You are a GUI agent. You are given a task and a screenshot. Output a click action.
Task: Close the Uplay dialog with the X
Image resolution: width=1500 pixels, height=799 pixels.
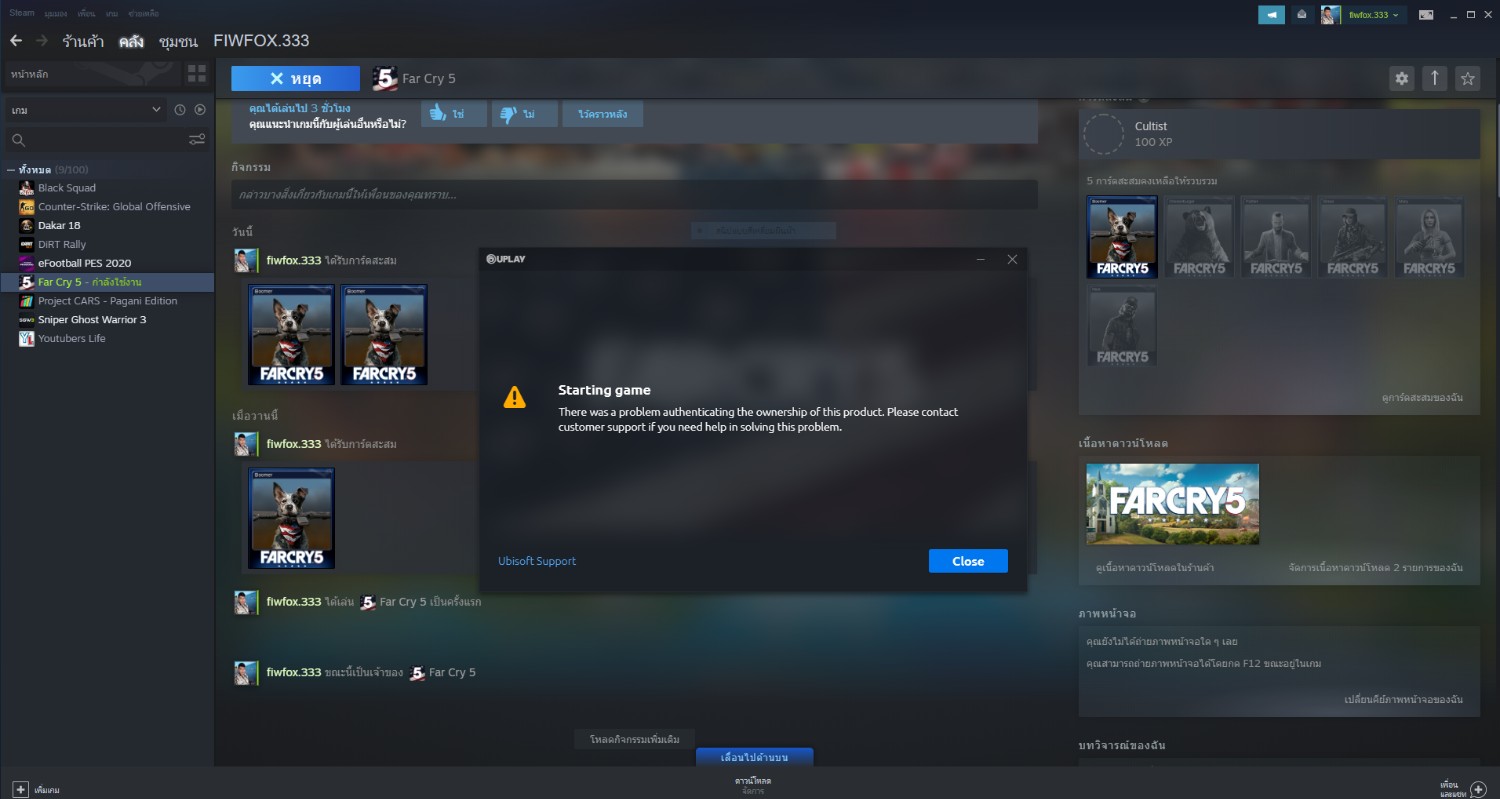[x=1012, y=259]
